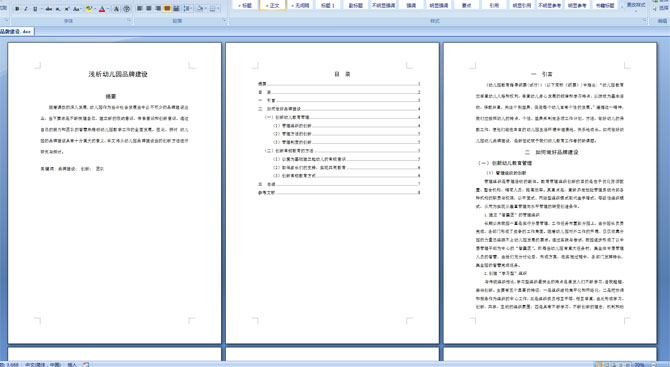Image resolution: width=670 pixels, height=367 pixels.
Task: Toggle bold formatting in the font group
Action: (17, 9)
